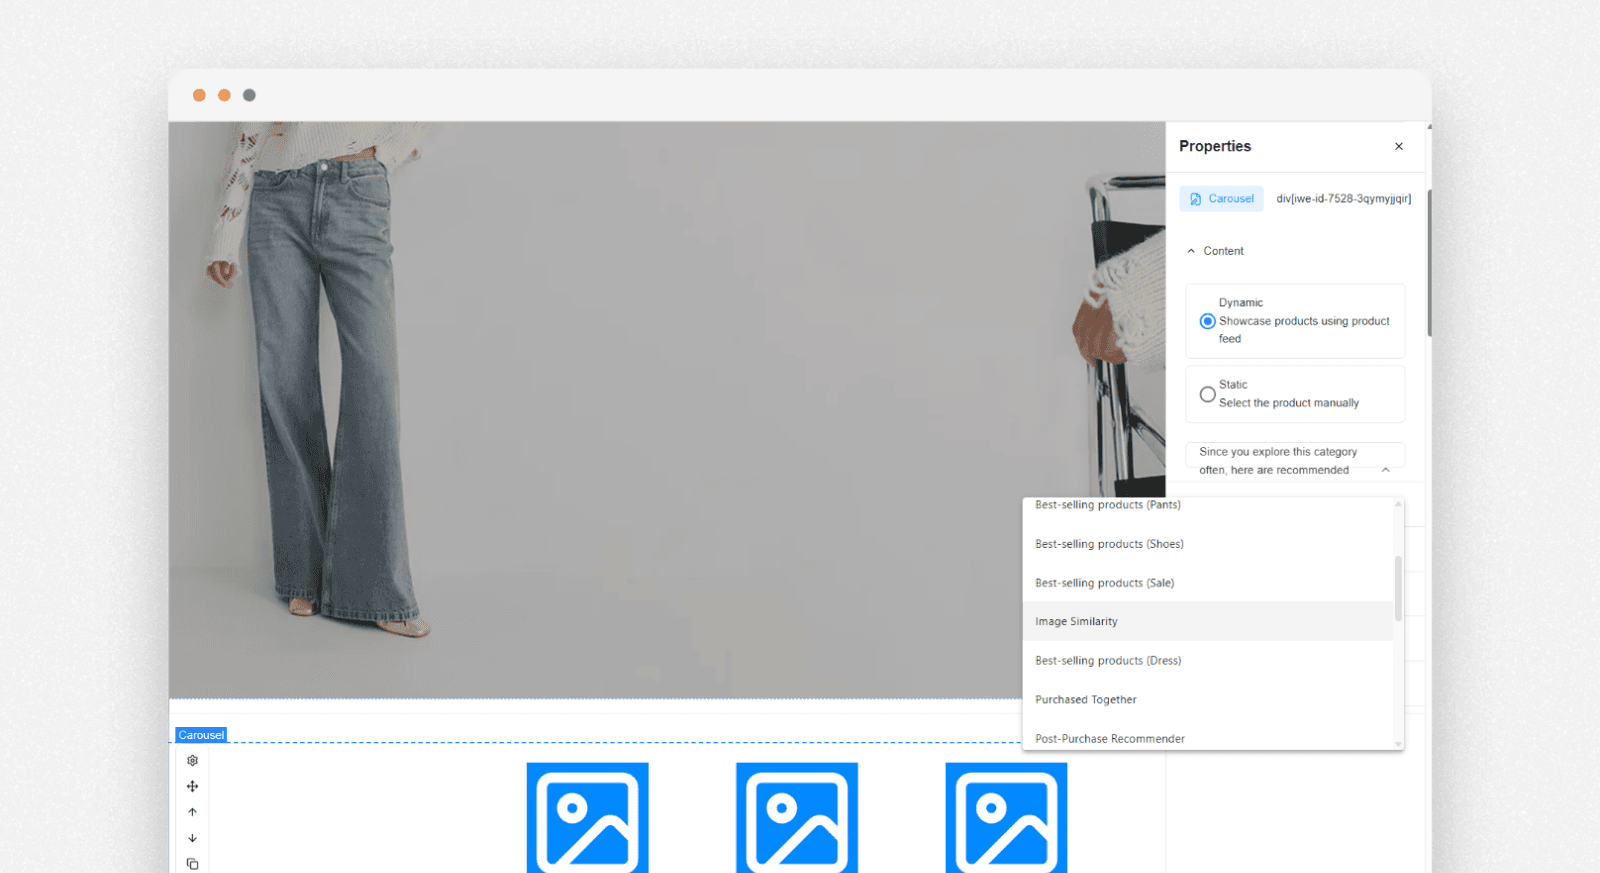1600x873 pixels.
Task: Select Dynamic product feed radio option
Action: (1207, 321)
